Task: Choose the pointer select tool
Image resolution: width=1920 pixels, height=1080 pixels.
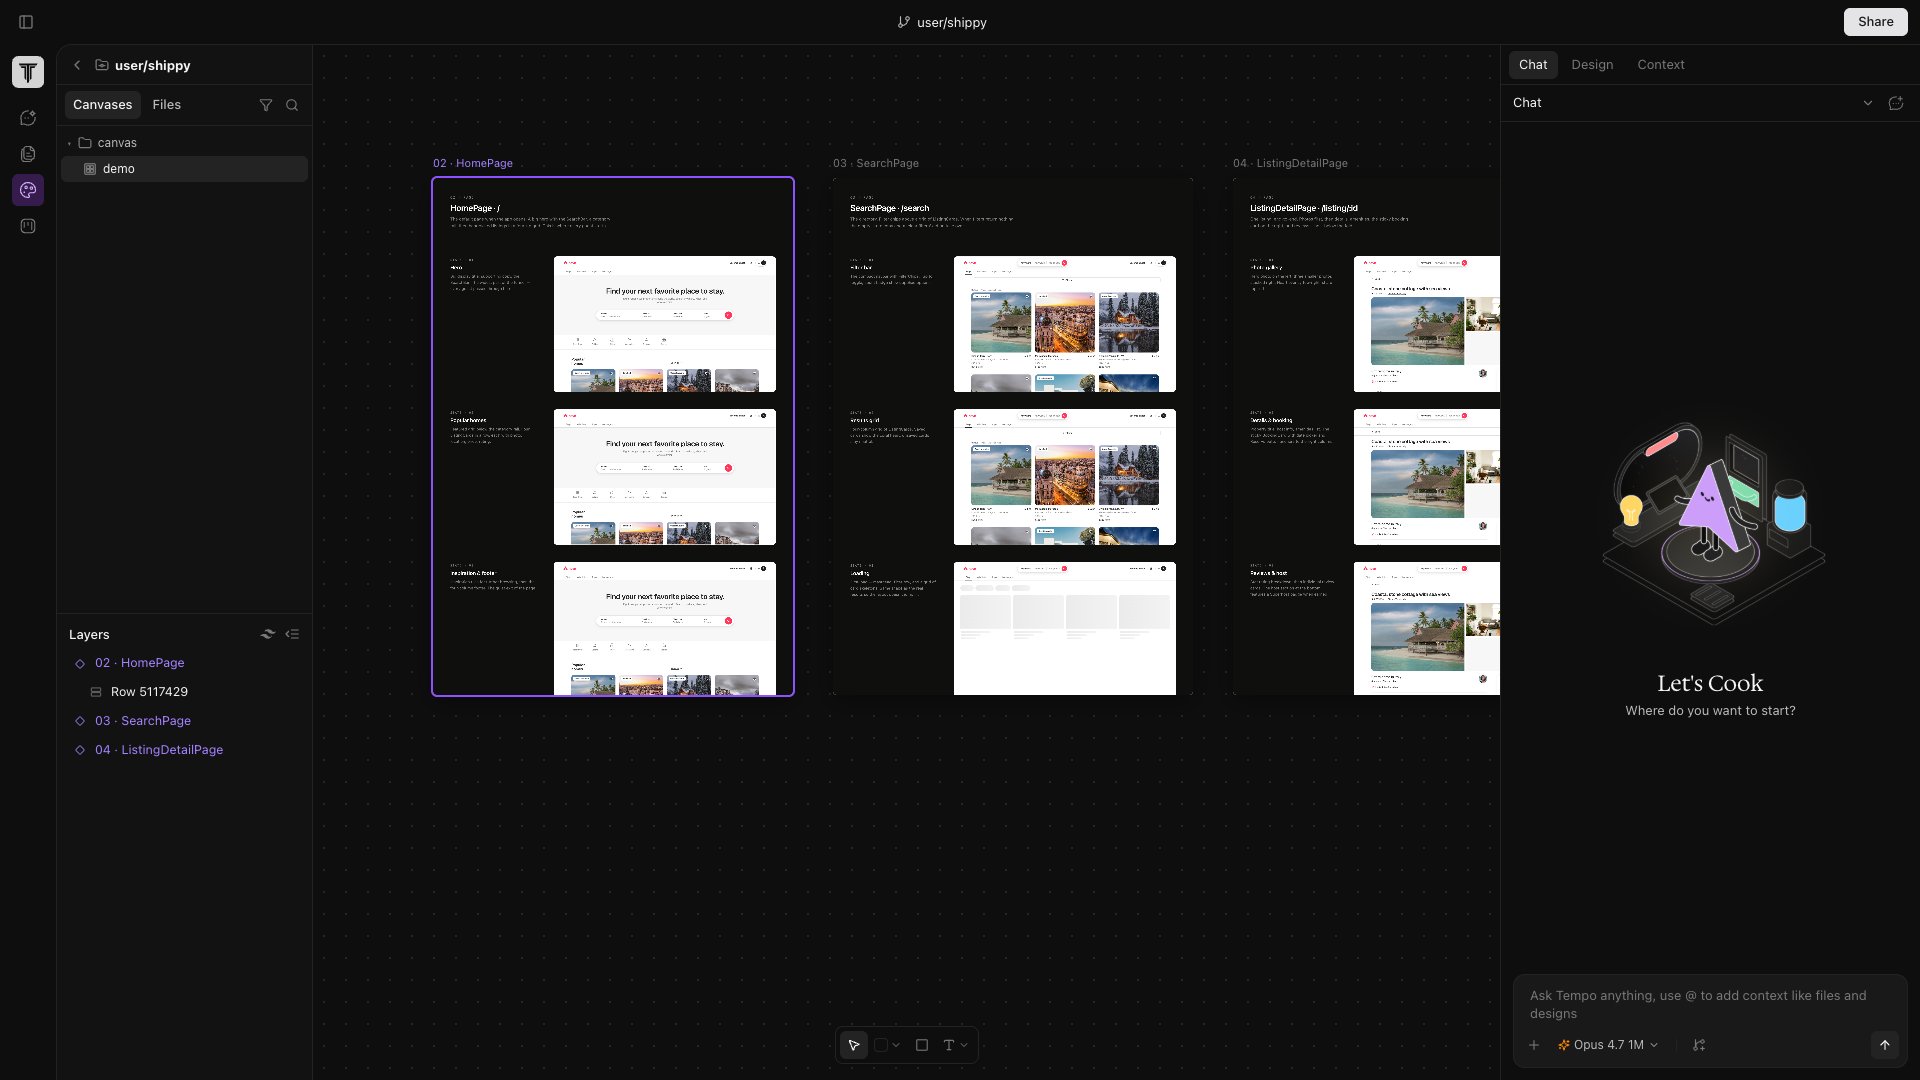Action: (x=854, y=1045)
